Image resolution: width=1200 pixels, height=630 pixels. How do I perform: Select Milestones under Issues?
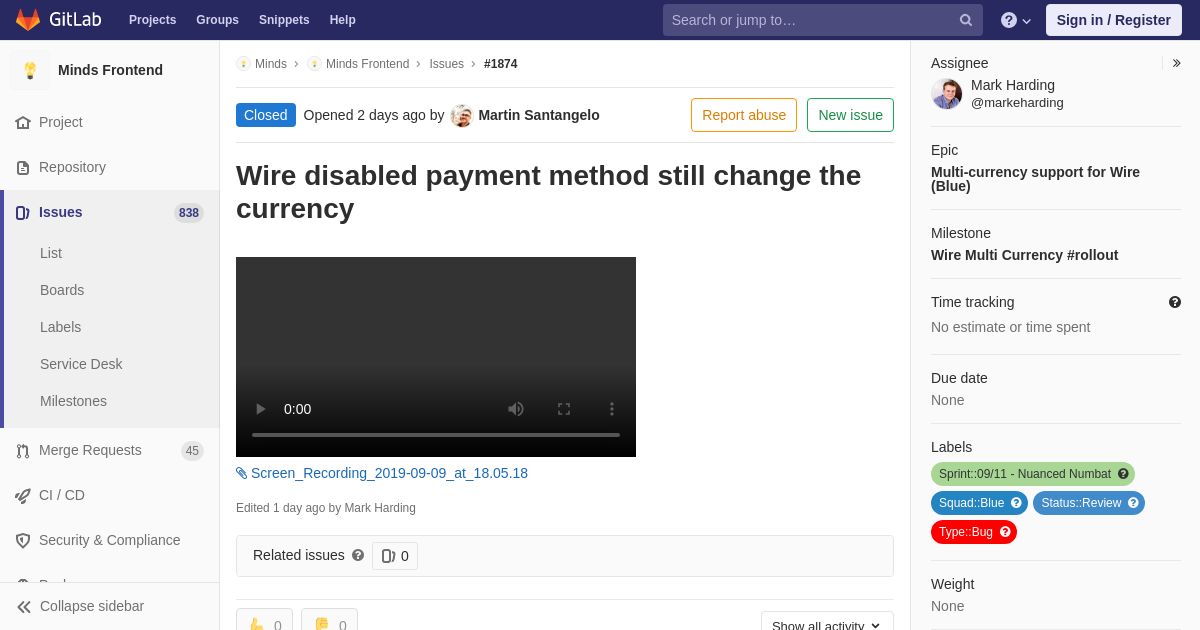click(73, 401)
